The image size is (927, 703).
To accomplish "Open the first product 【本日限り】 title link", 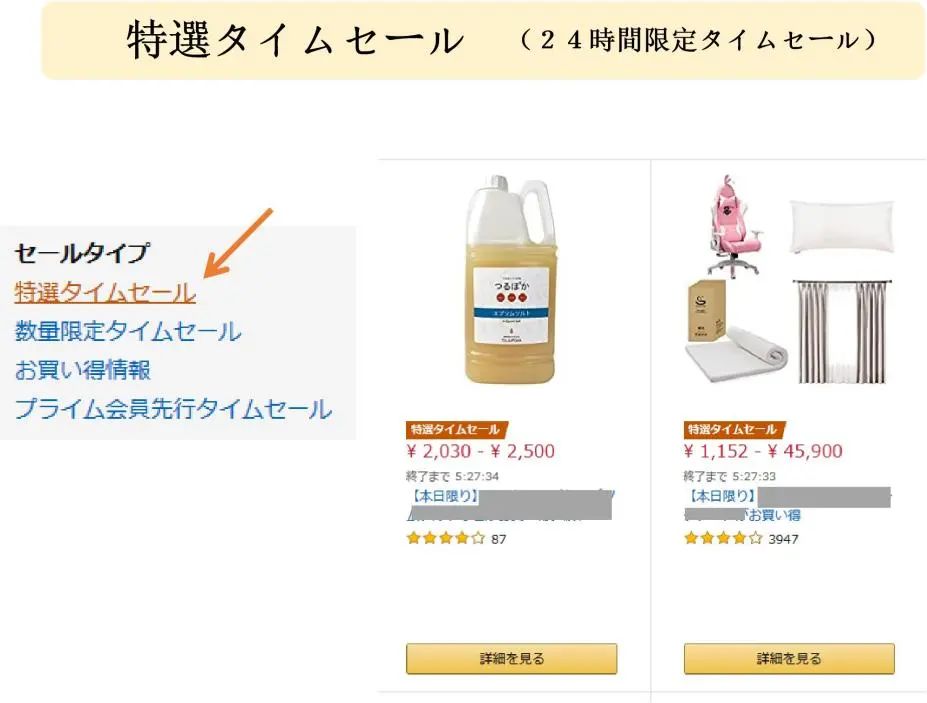I will point(510,505).
